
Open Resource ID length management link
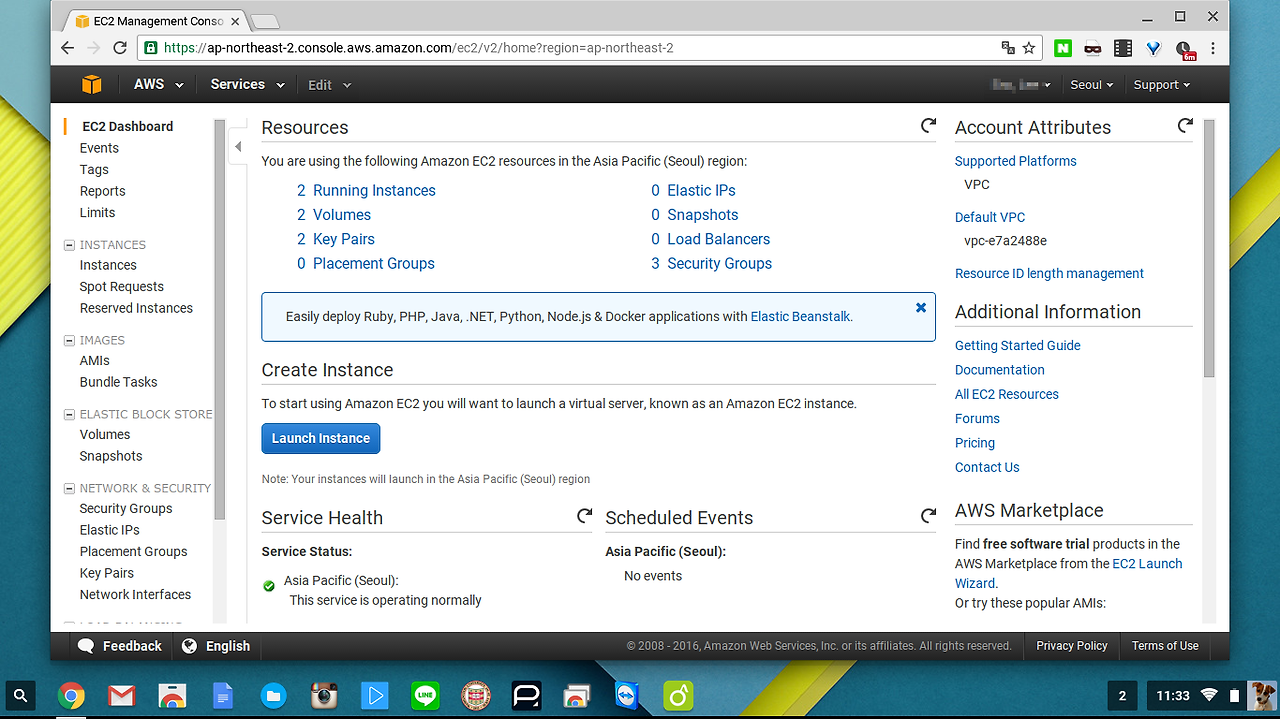(1049, 274)
